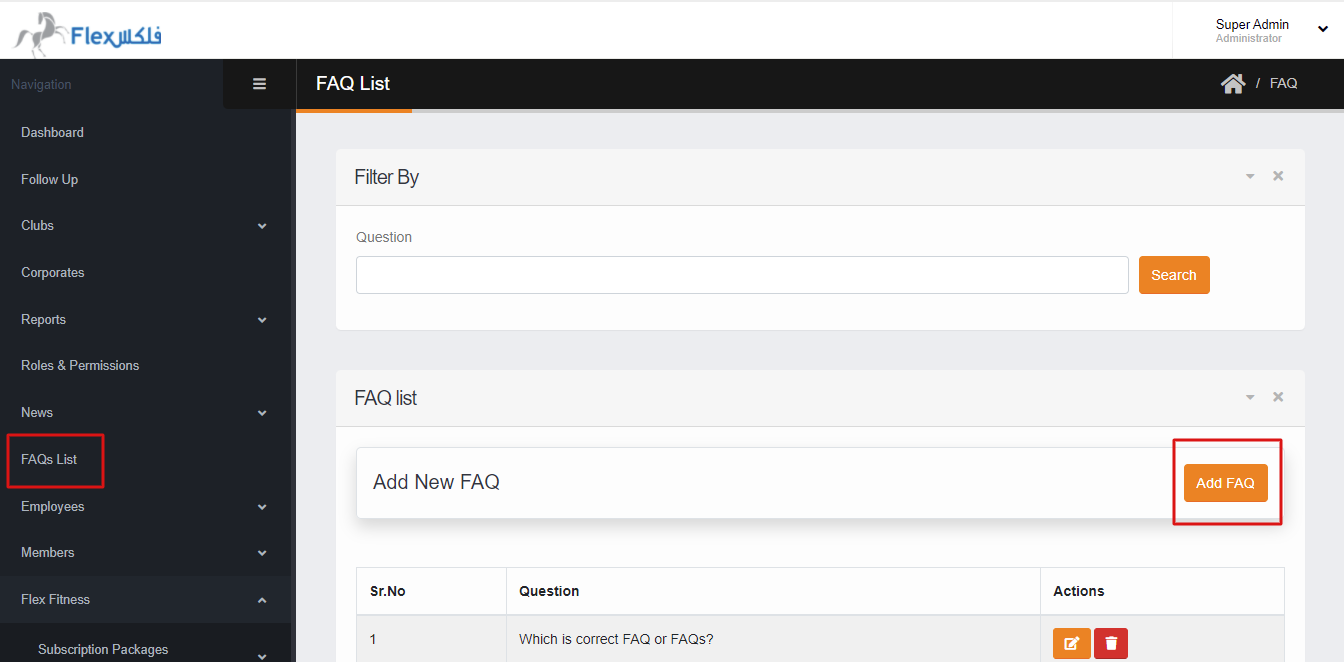The image size is (1344, 662).
Task: Click the Add FAQ button
Action: 1225,483
